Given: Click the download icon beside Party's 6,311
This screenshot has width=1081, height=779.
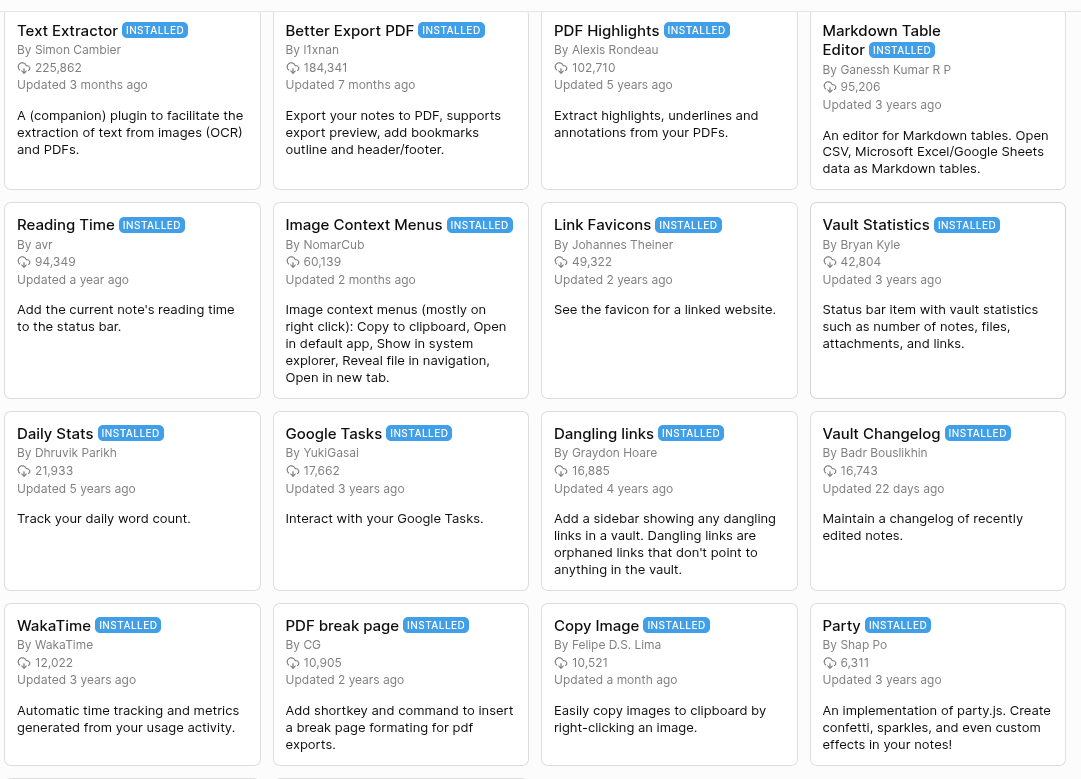Looking at the screenshot, I should click(x=830, y=663).
